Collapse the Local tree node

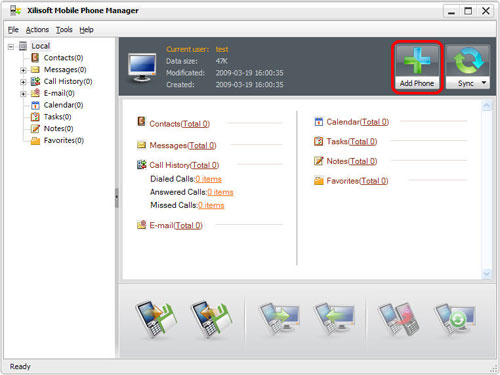tap(11, 46)
